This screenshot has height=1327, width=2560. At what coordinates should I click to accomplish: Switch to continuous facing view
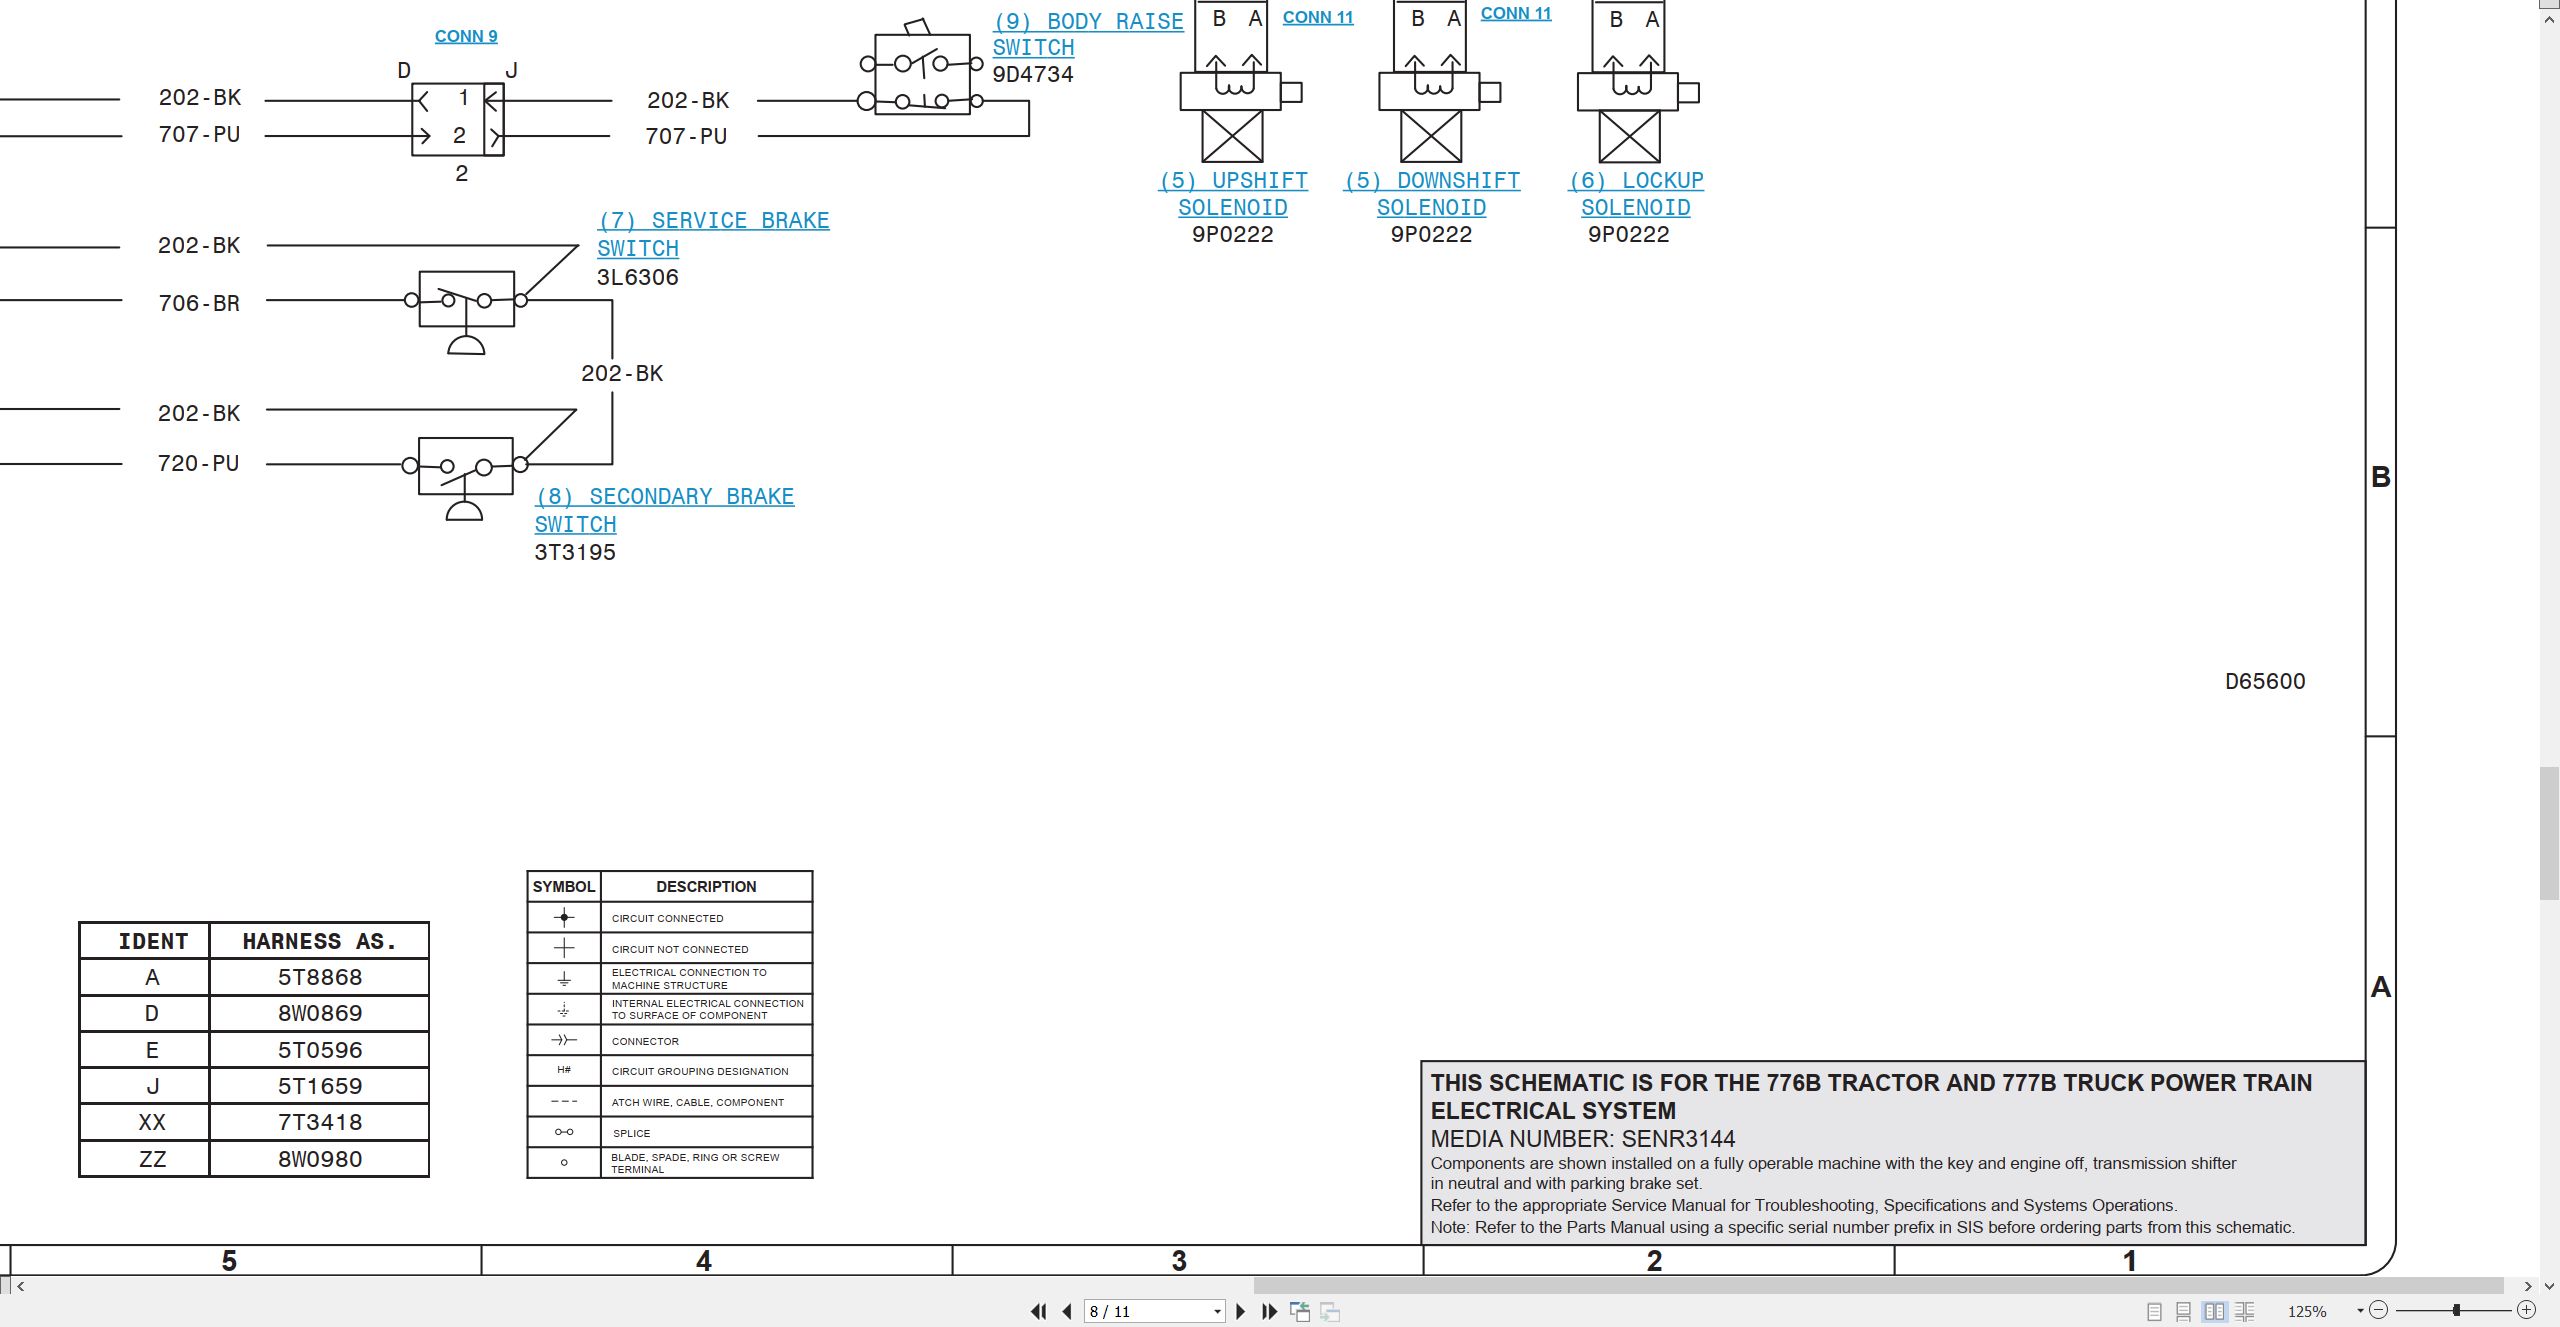coord(2245,1311)
